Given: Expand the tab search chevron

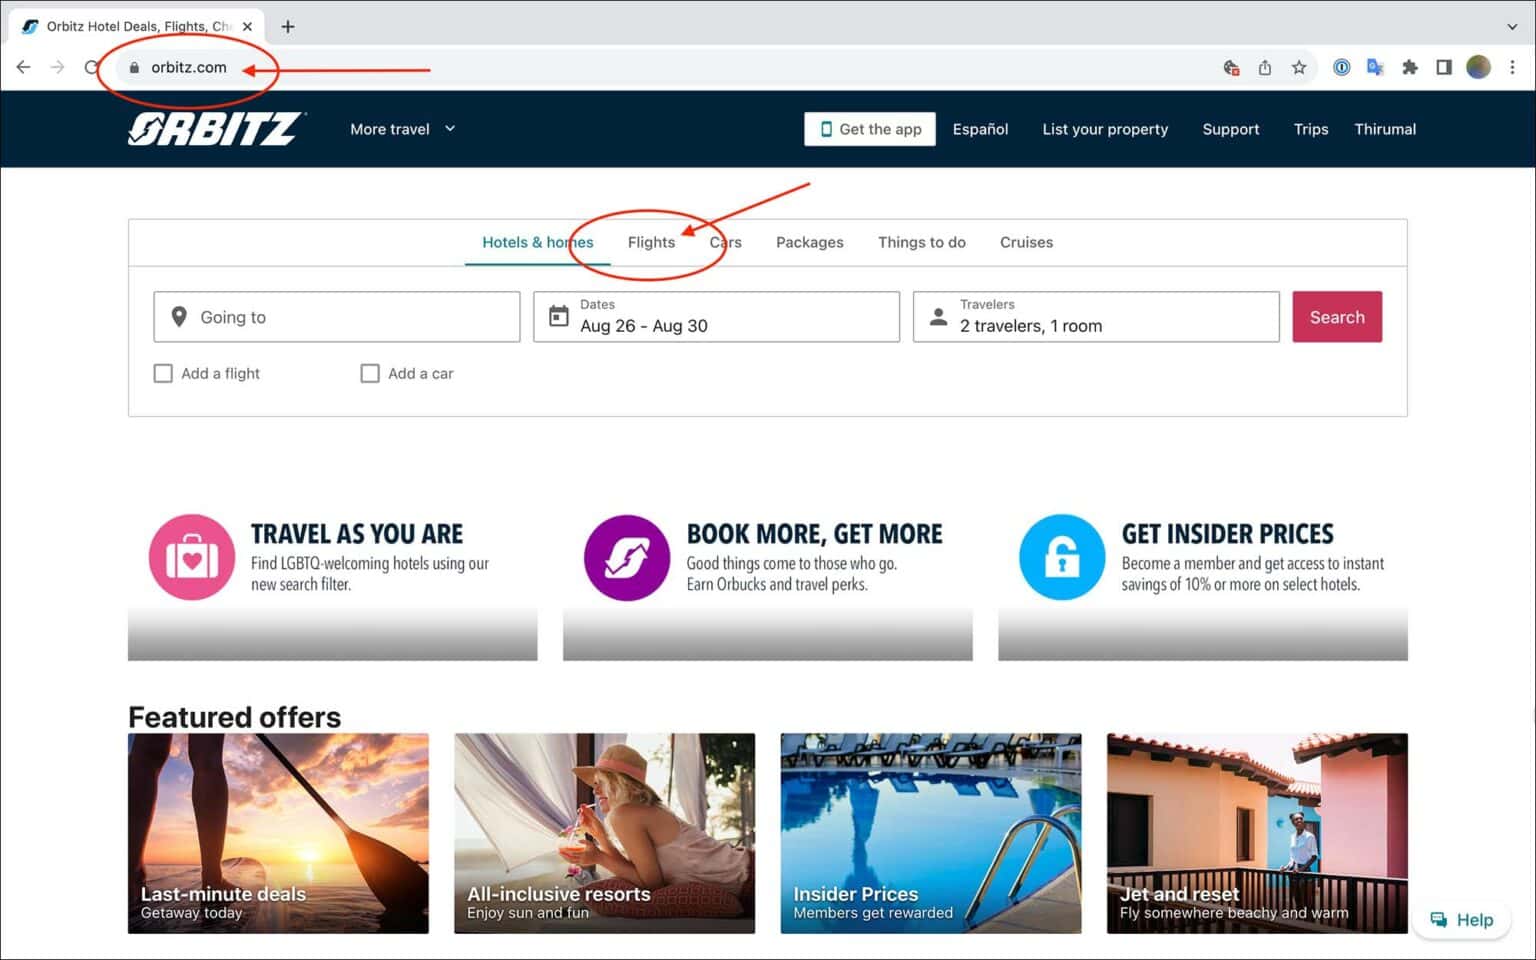Looking at the screenshot, I should [x=1512, y=27].
